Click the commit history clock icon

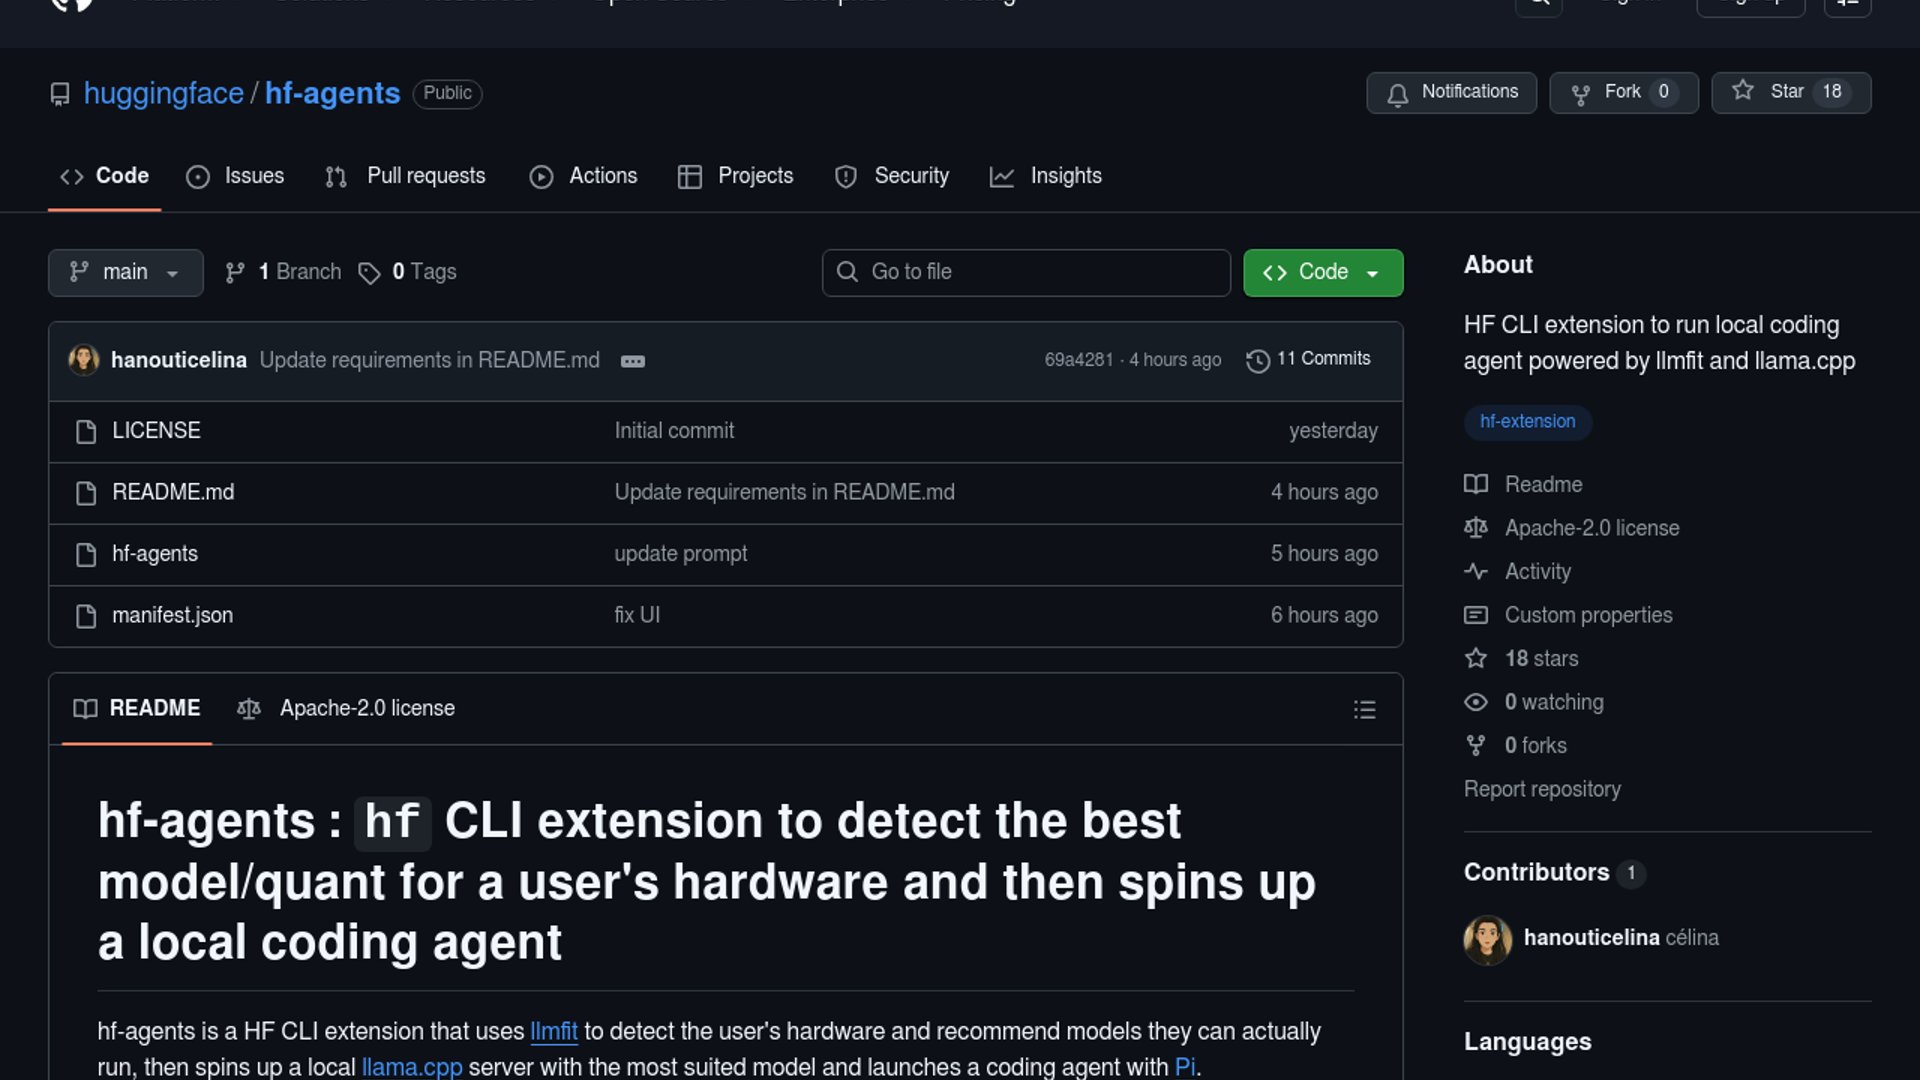point(1257,360)
